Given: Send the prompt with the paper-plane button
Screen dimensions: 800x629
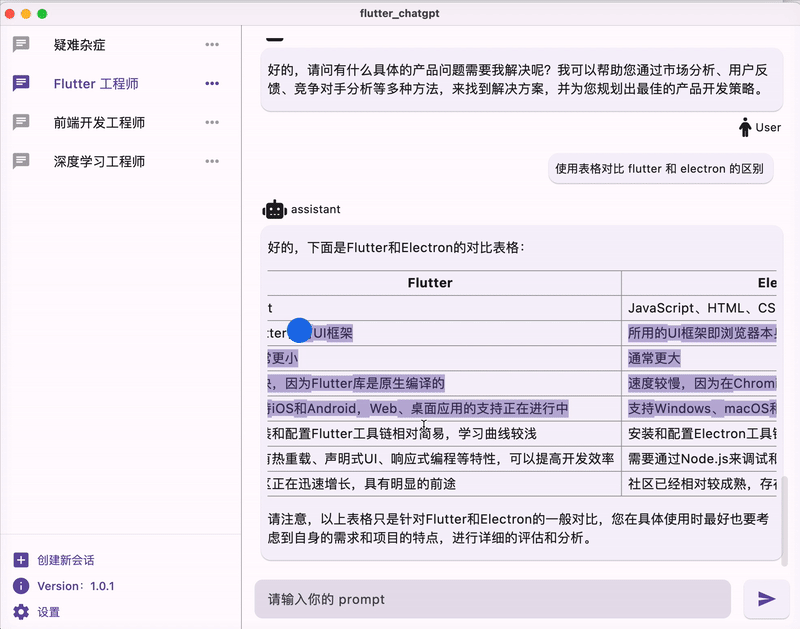Looking at the screenshot, I should 766,599.
